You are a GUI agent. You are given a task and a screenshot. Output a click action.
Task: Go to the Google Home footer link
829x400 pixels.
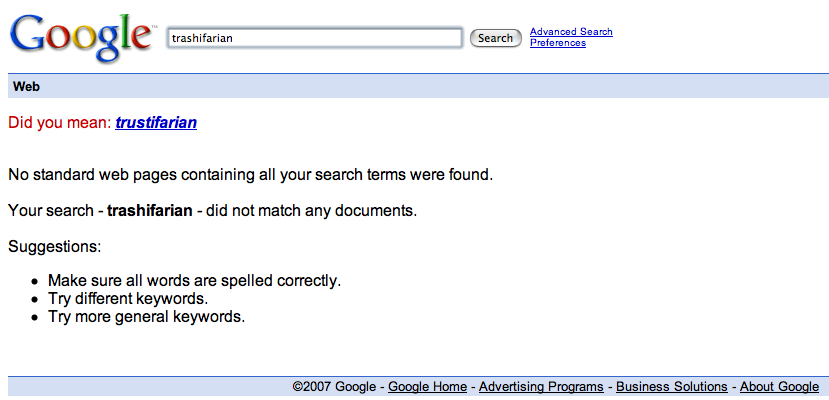tap(427, 387)
